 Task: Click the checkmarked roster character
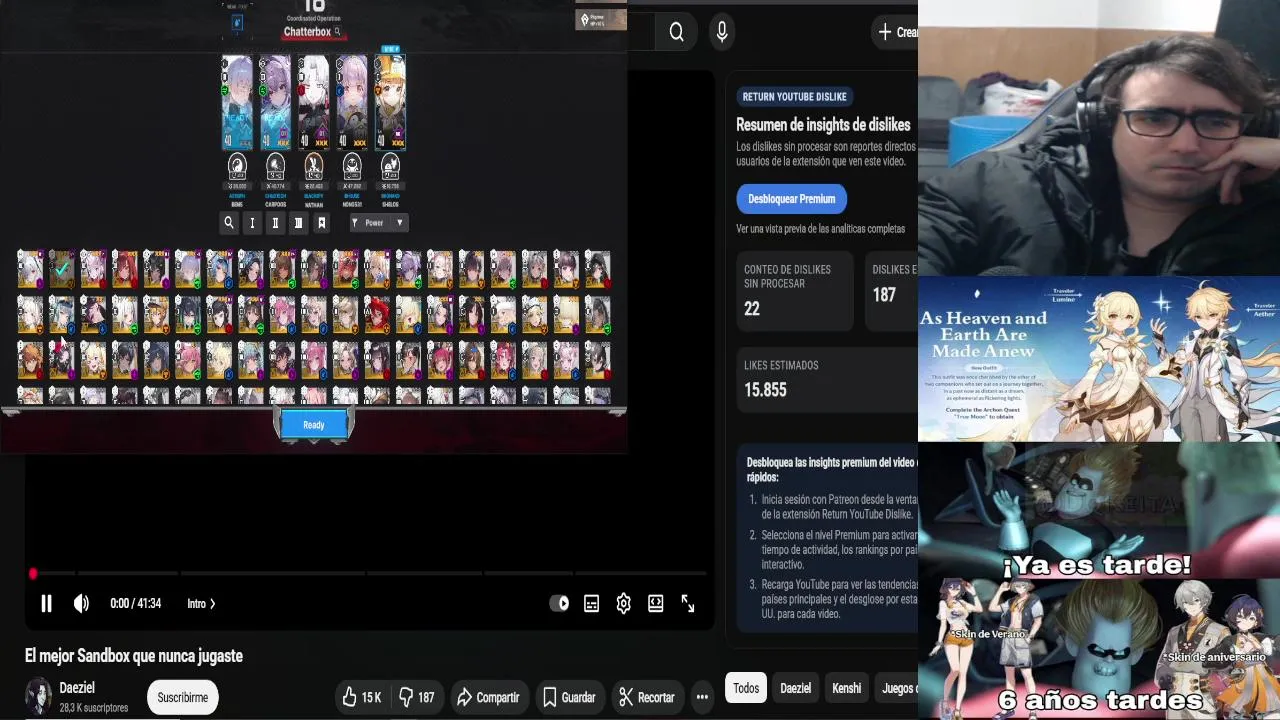(62, 268)
